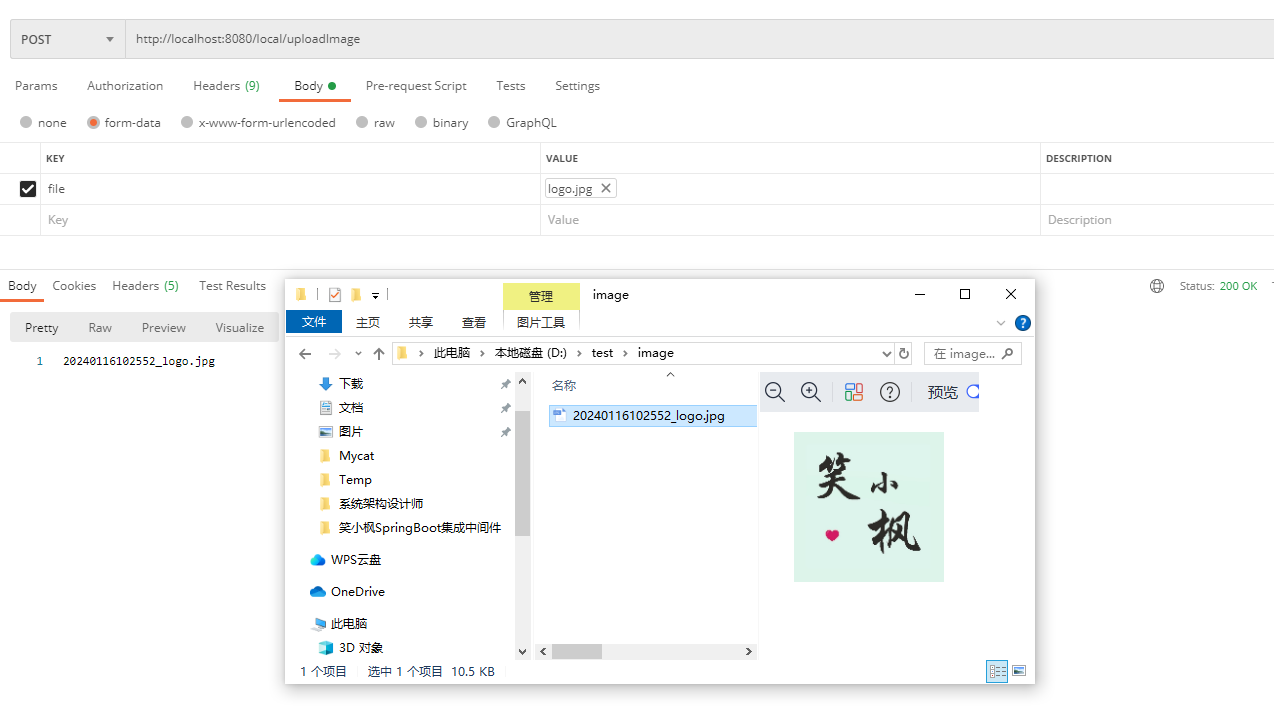This screenshot has height=725, width=1274.
Task: Switch response view to Visualize
Action: coord(240,328)
